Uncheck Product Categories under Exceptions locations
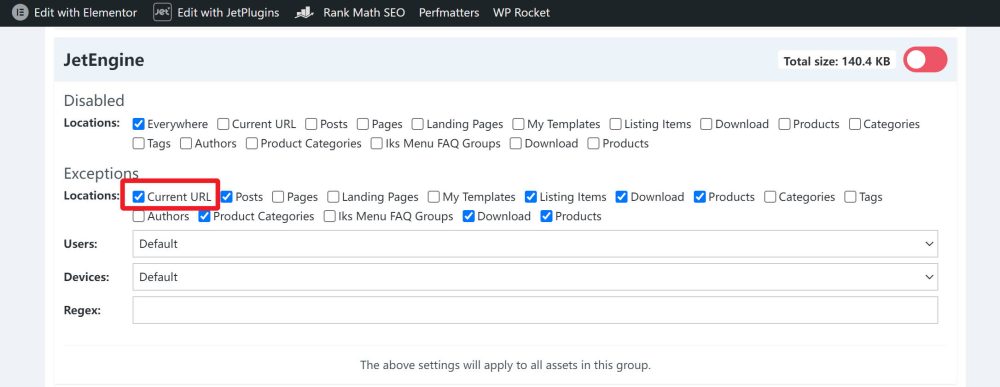The height and width of the screenshot is (387, 1000). coord(204,217)
